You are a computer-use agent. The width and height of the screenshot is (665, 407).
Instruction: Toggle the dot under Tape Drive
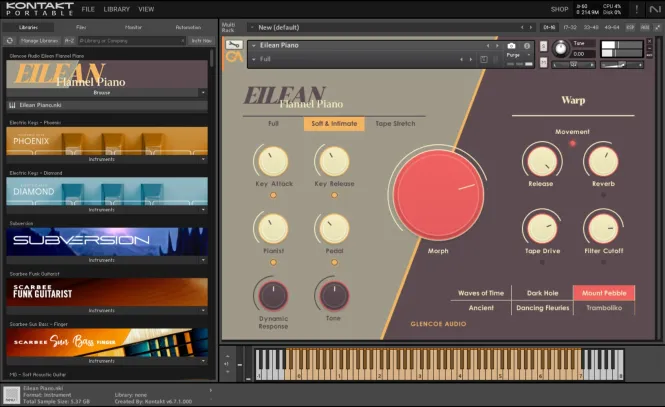pos(542,262)
